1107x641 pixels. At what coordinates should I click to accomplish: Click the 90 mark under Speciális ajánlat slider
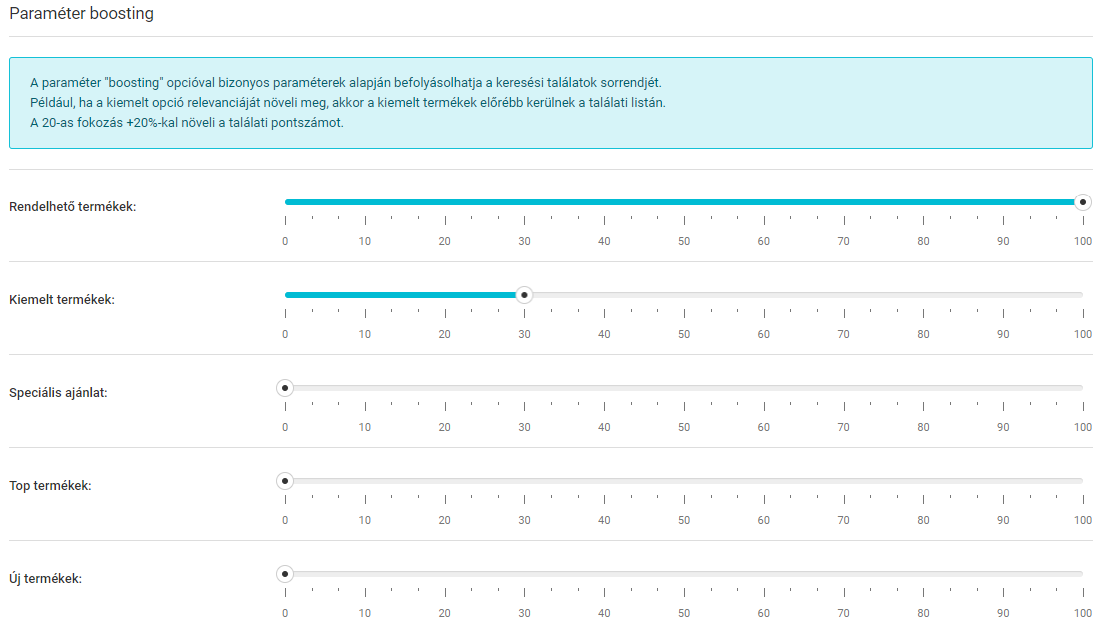pos(1003,427)
